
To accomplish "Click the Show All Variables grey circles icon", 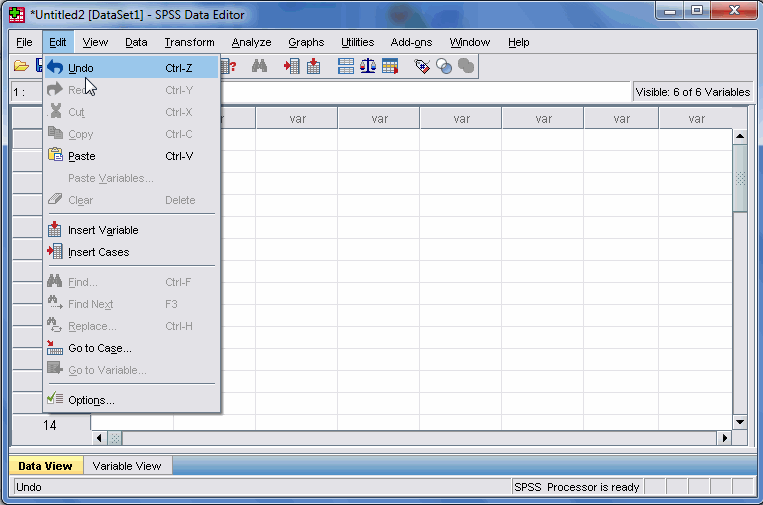I will pos(466,66).
